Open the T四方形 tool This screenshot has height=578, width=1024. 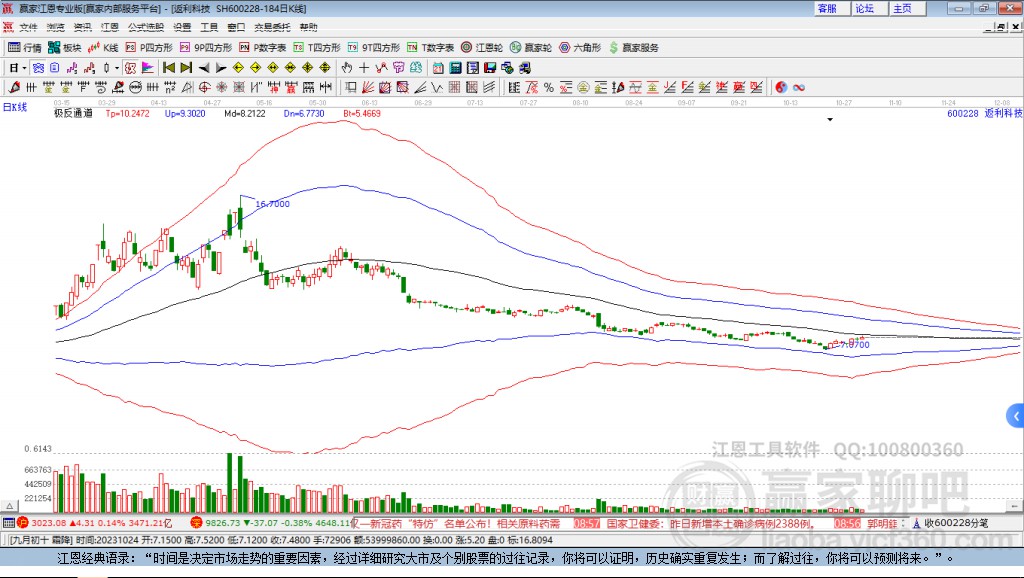(x=317, y=48)
